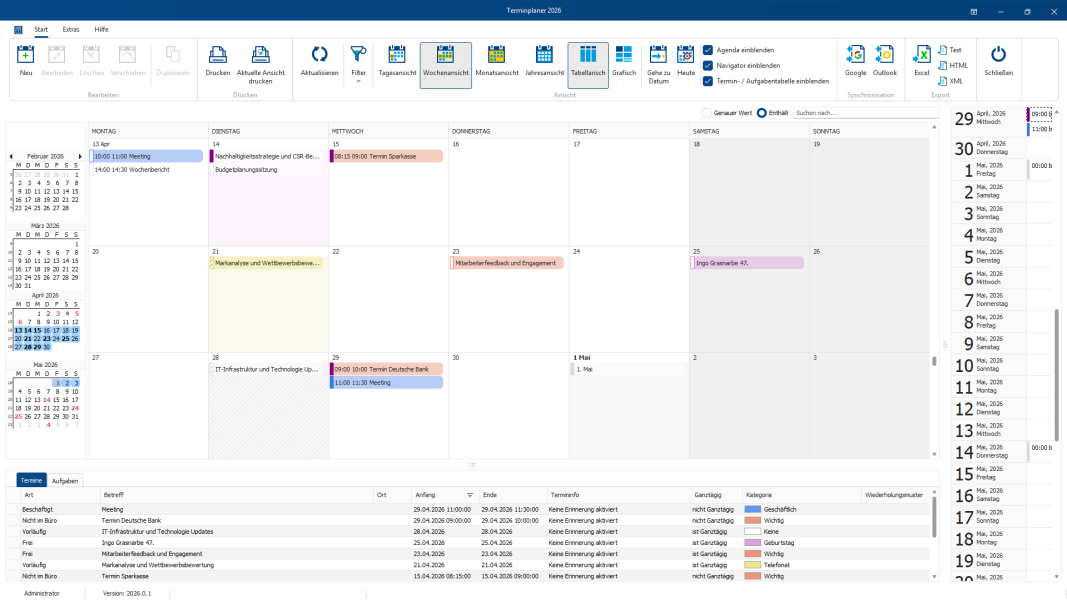The image size is (1067, 600).
Task: Switch to Tagesansicht view
Action: click(x=396, y=56)
